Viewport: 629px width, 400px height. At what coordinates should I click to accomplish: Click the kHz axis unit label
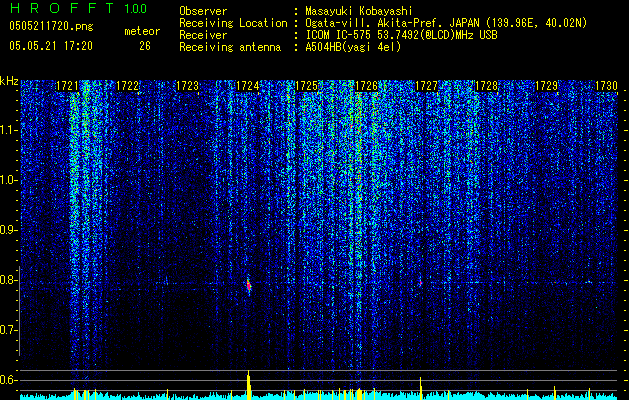pyautogui.click(x=9, y=81)
